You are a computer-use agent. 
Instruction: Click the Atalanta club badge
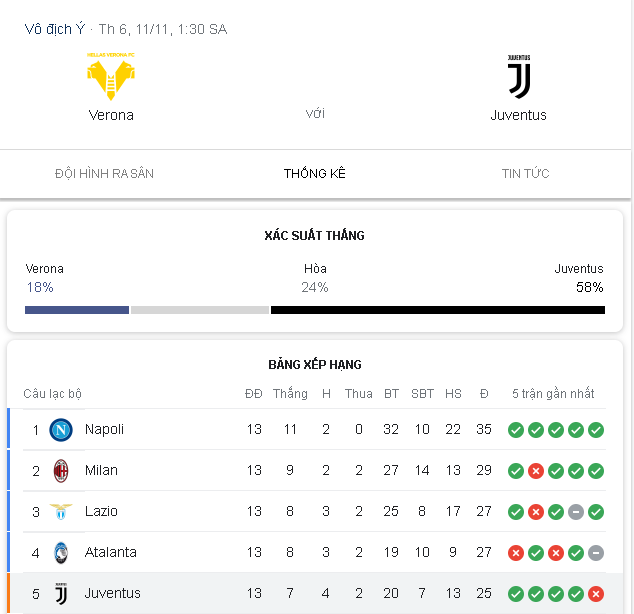coord(61,553)
